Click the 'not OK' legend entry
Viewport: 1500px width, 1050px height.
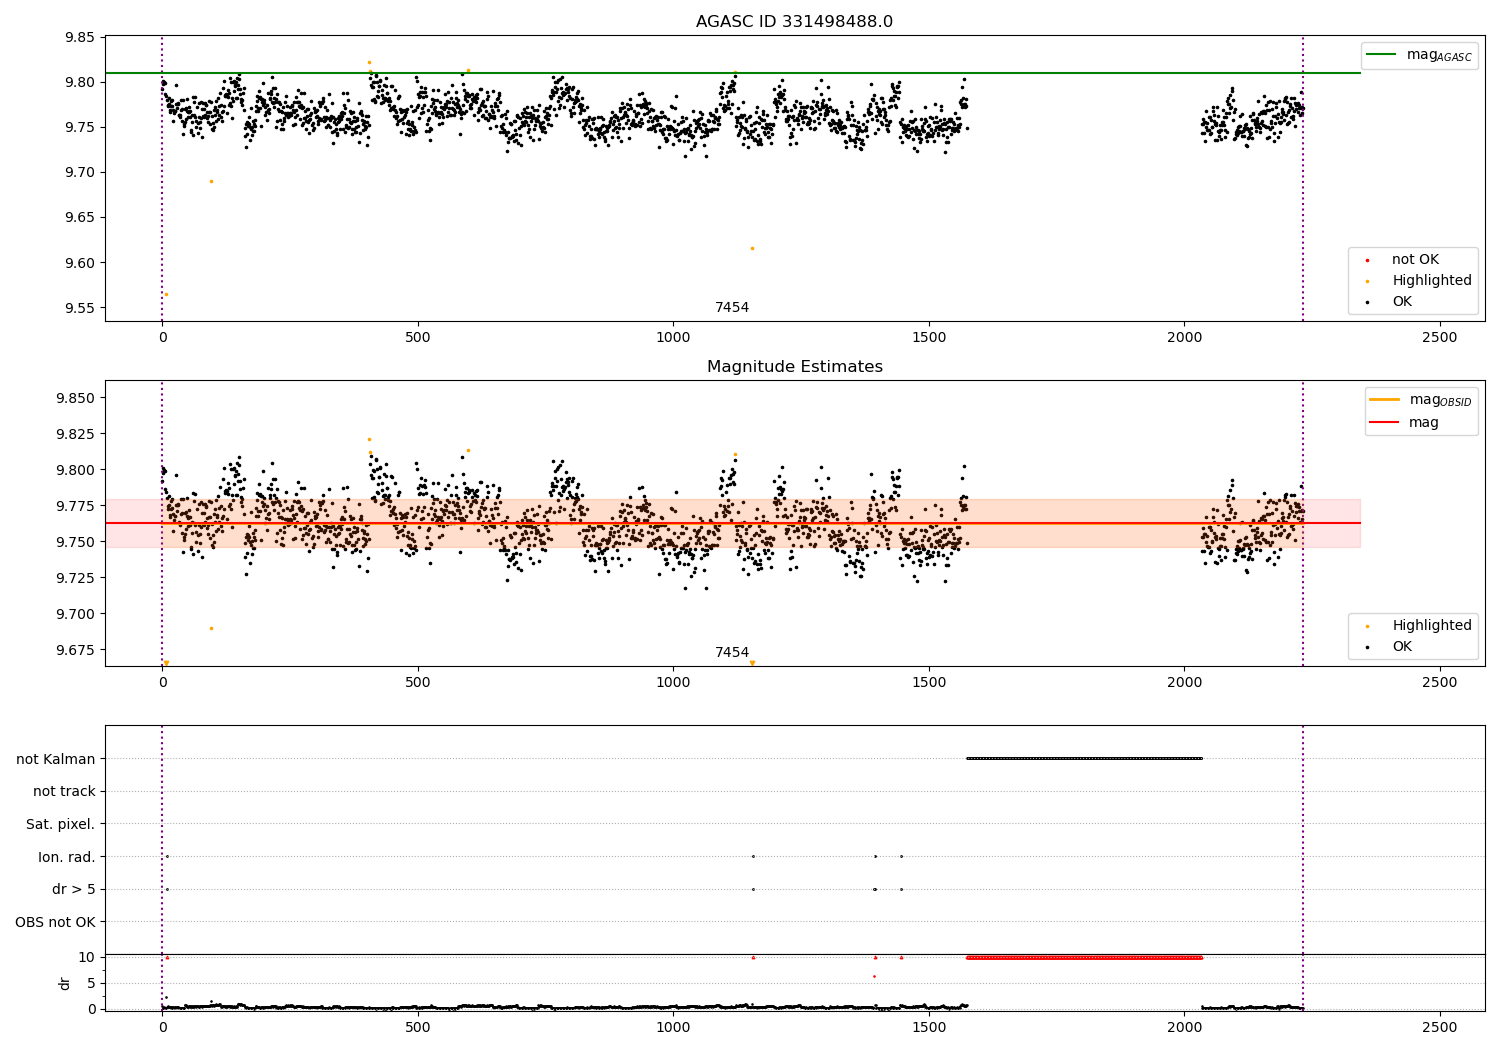click(x=1415, y=260)
